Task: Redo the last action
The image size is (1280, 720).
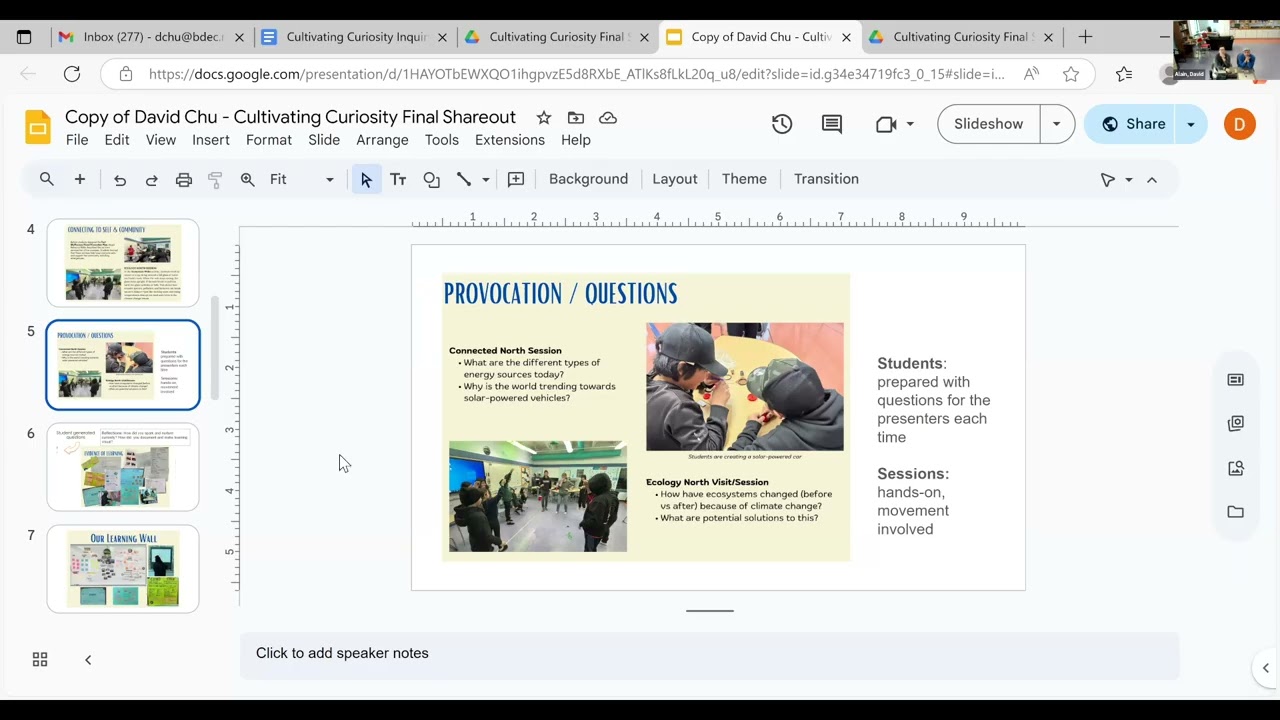Action: pos(152,180)
